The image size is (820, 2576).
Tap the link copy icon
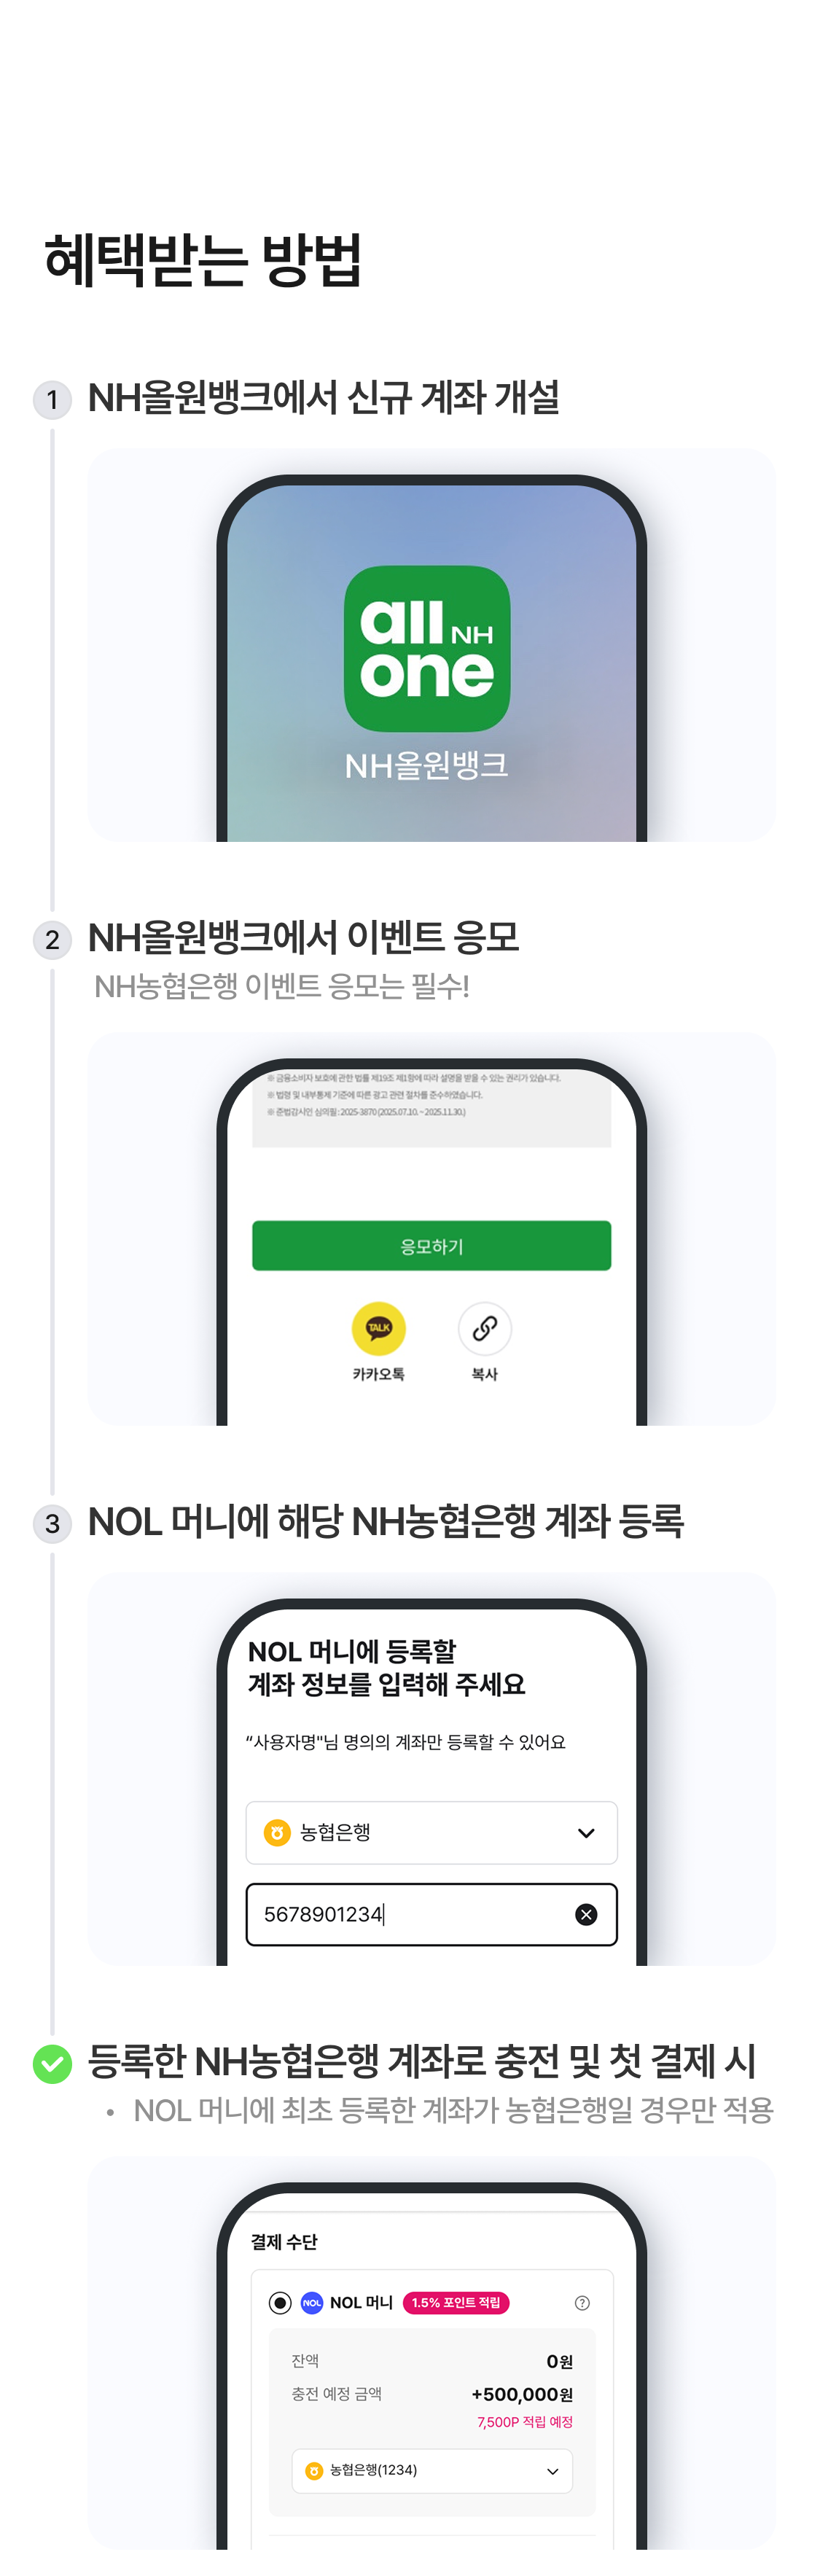tap(484, 1328)
